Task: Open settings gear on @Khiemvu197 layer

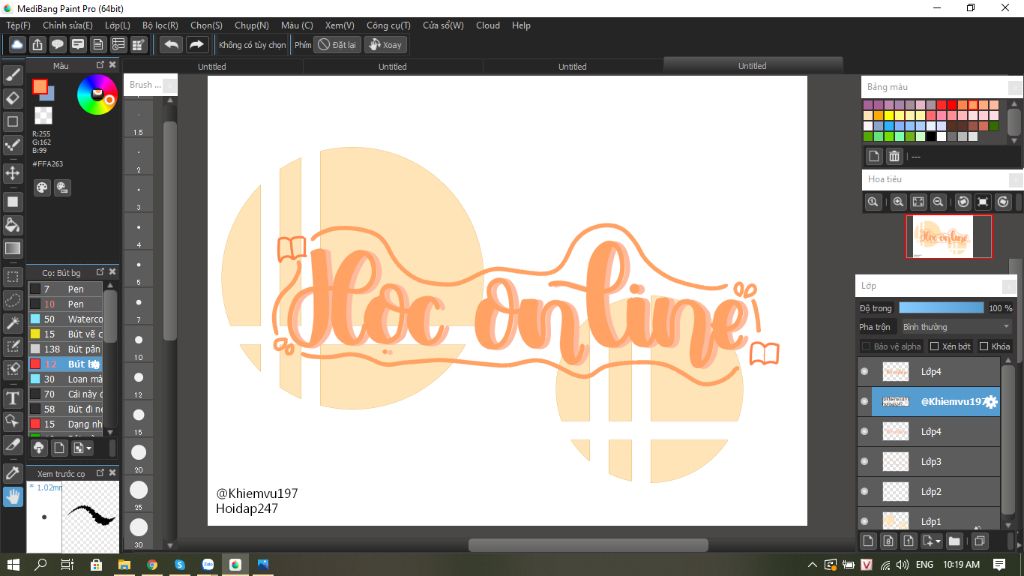Action: [991, 402]
